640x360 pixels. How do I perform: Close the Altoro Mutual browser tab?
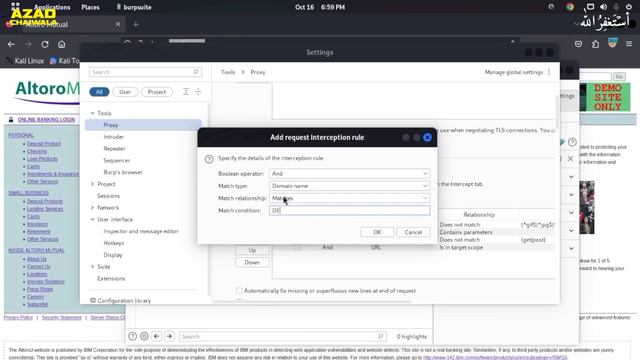click(x=118, y=24)
